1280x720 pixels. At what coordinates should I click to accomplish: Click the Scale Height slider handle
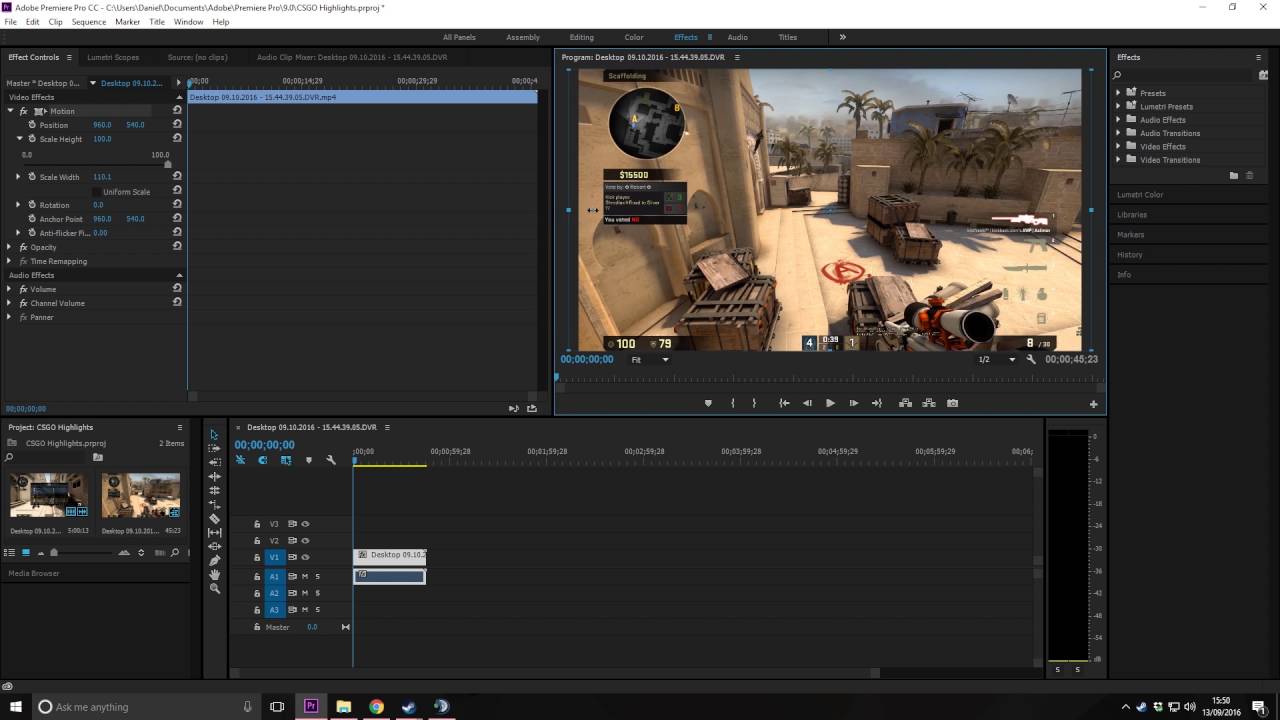tap(167, 164)
